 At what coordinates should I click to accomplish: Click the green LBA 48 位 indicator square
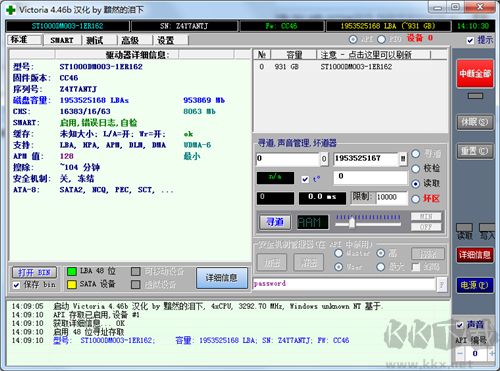72,271
